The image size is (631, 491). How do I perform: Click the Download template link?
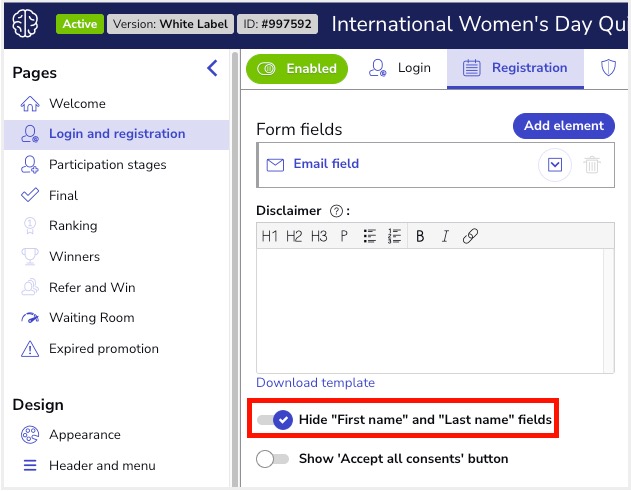pyautogui.click(x=316, y=382)
